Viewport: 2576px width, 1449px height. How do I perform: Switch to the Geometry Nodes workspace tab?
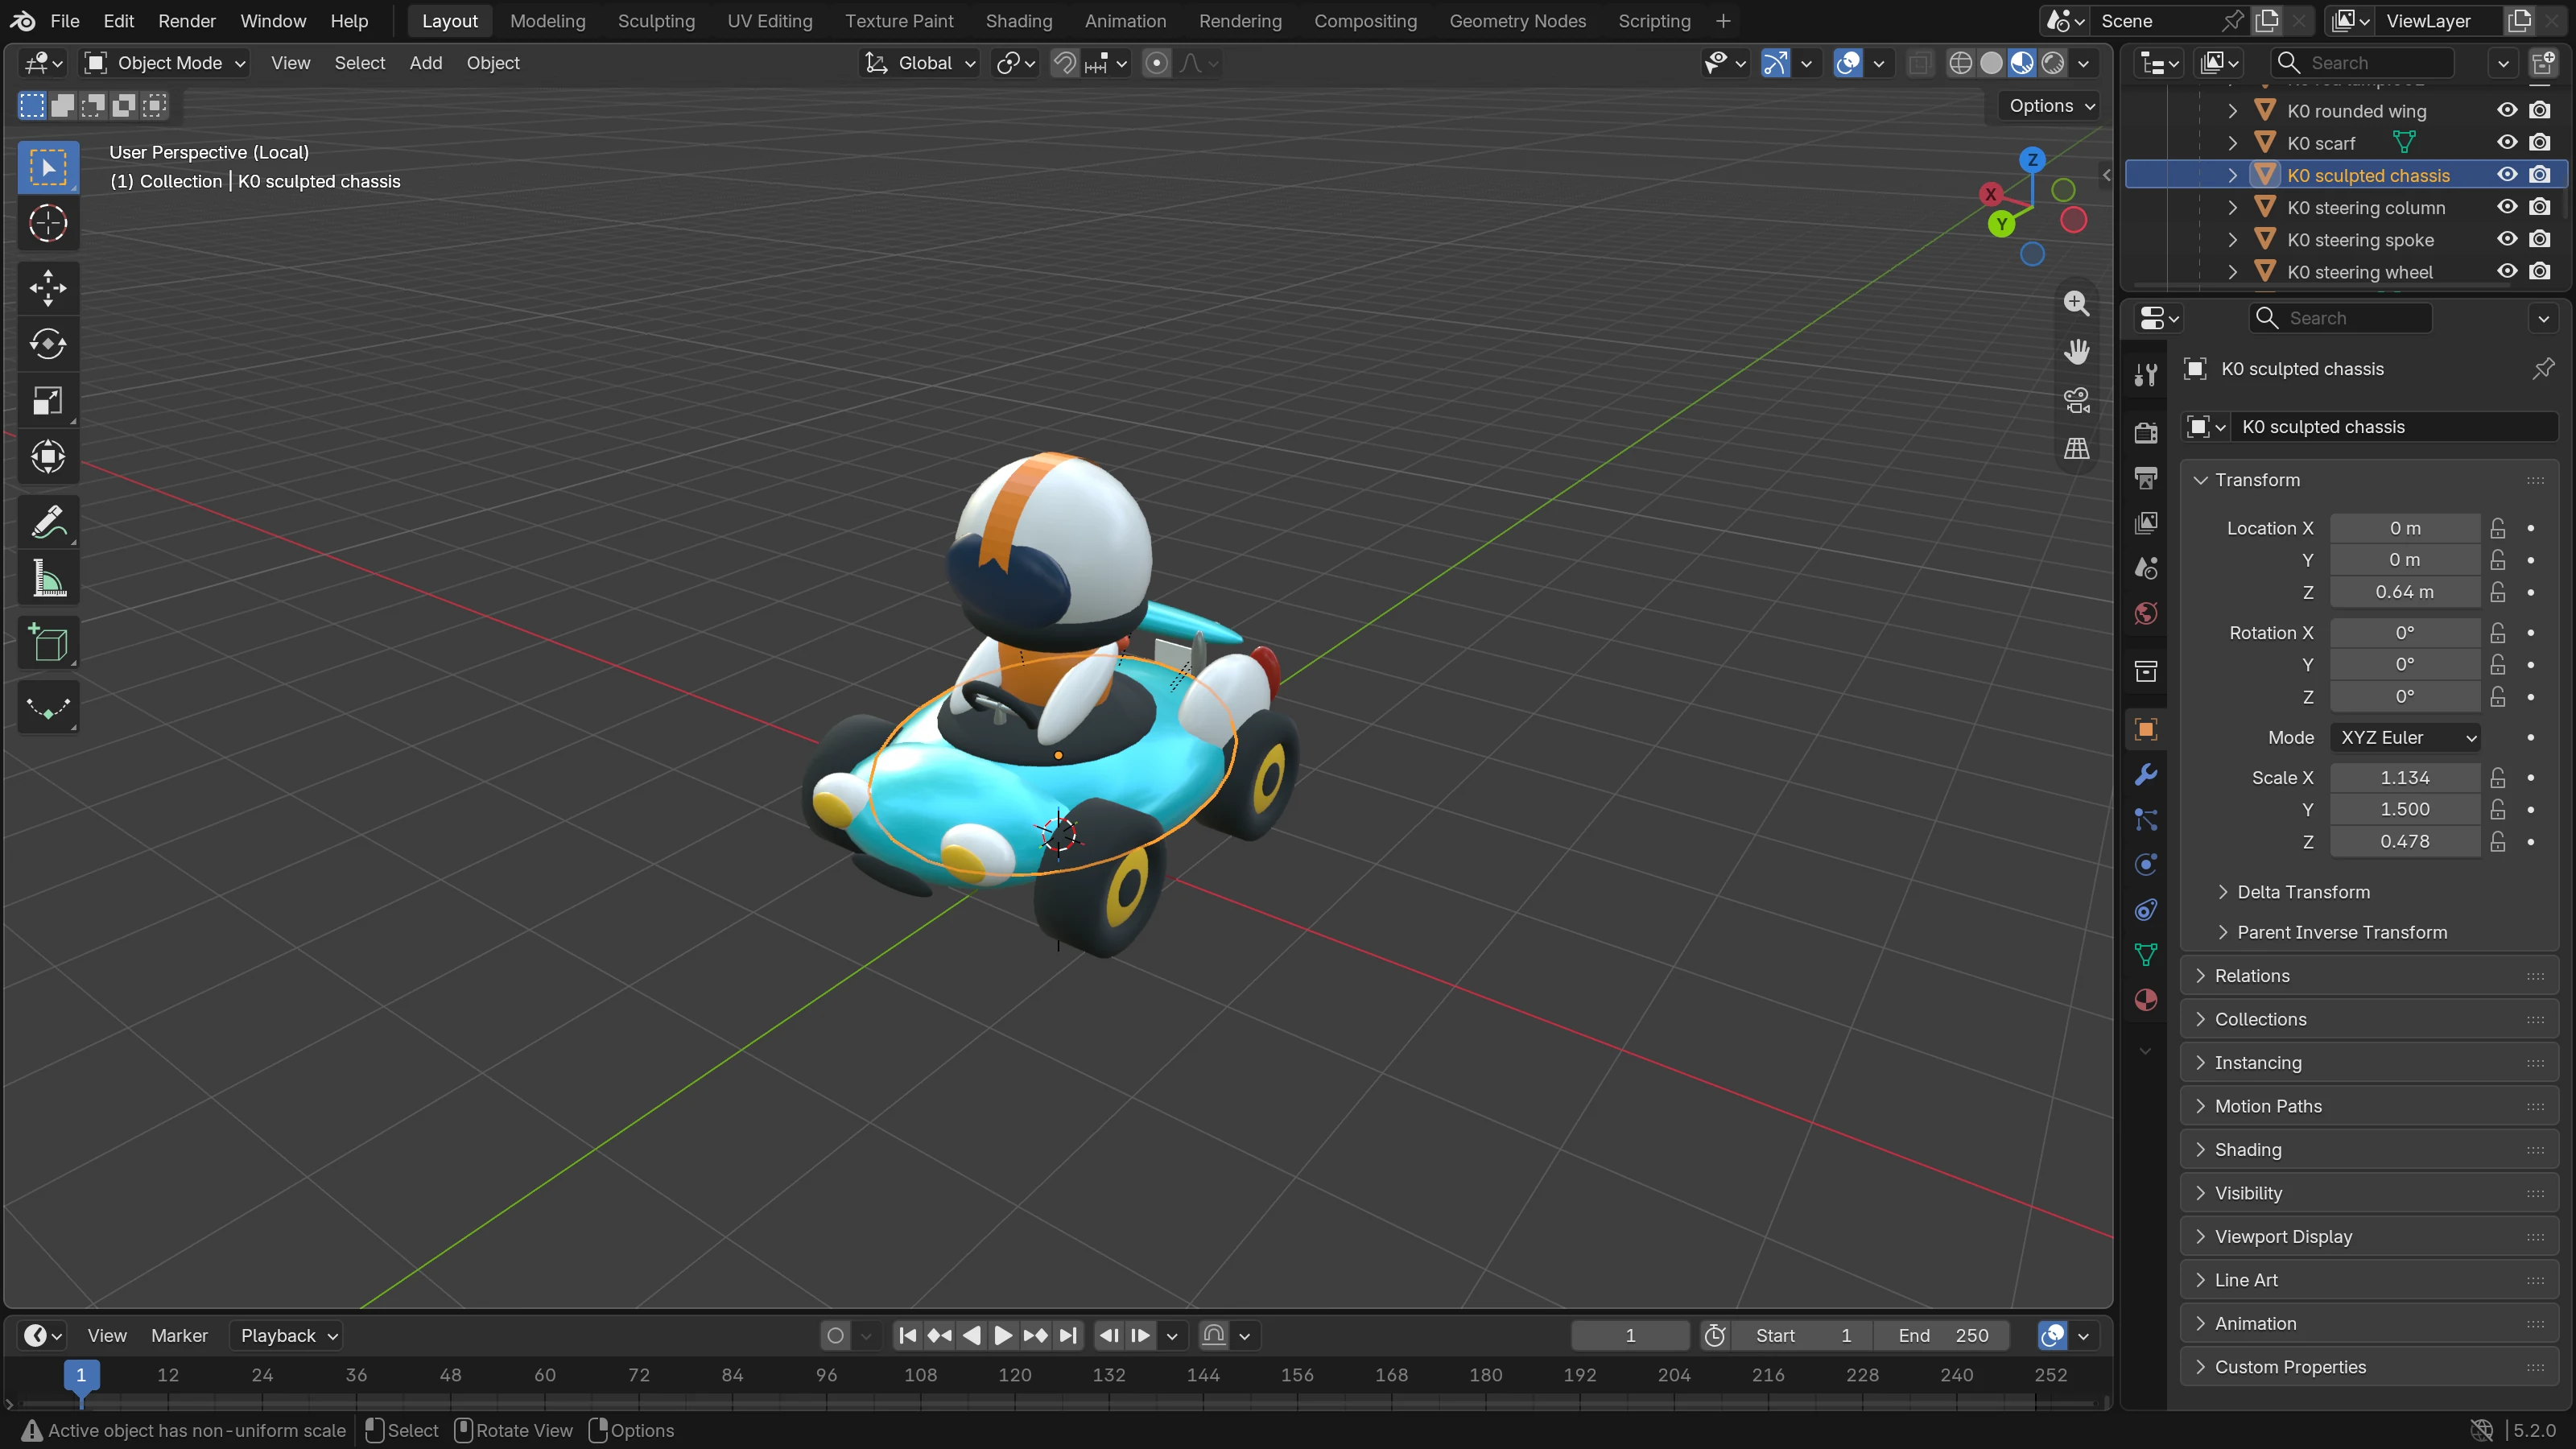pos(1517,21)
